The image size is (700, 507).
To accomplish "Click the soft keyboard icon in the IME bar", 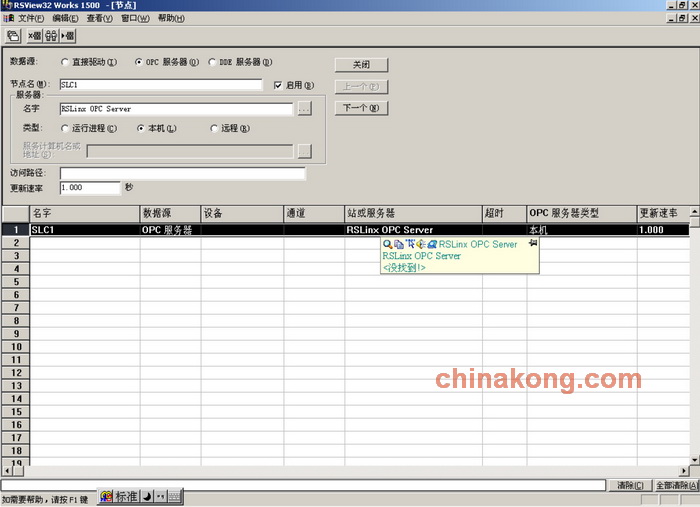I will [x=175, y=496].
